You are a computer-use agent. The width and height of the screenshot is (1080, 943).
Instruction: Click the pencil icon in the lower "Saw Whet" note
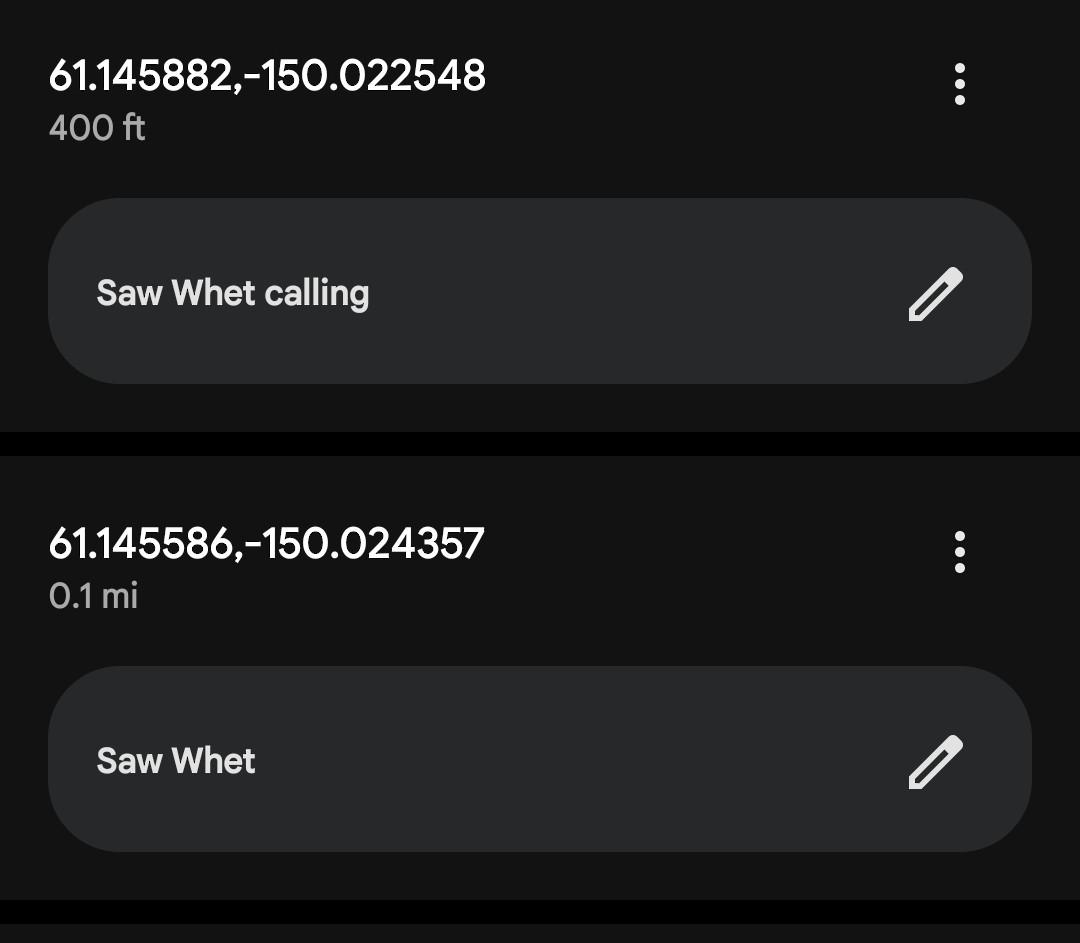click(935, 762)
